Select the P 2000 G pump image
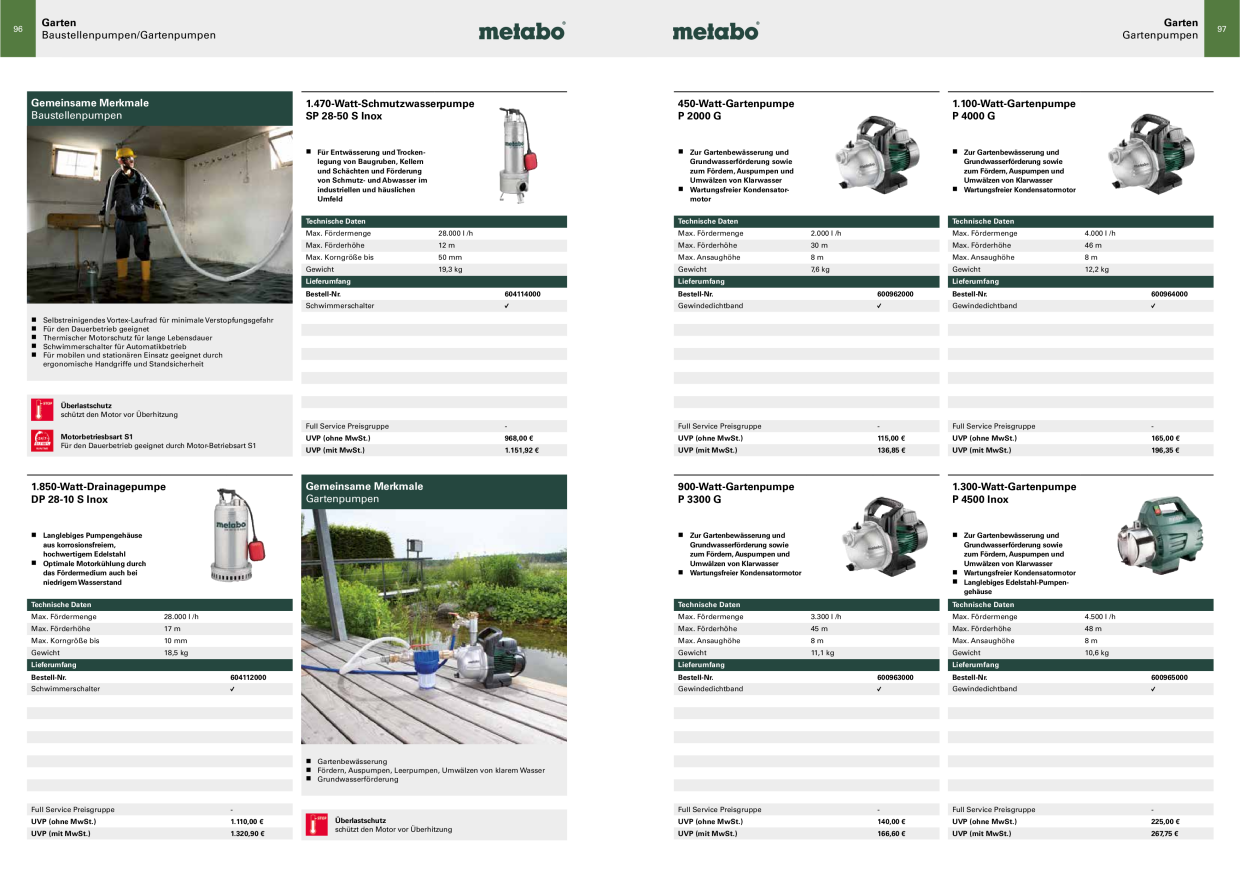The image size is (1240, 876). click(x=879, y=152)
